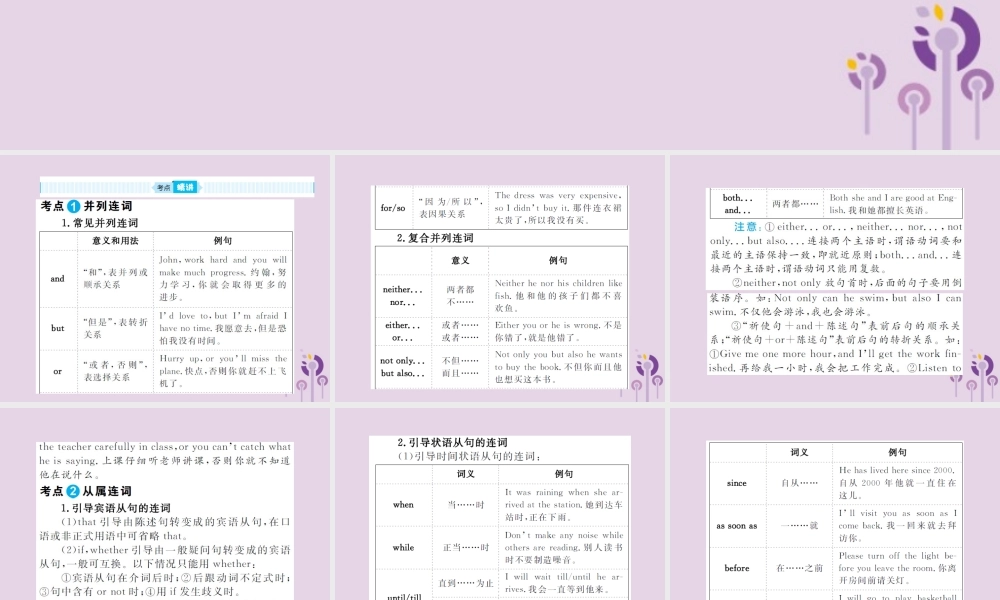Click the subheading (1)引导时间状语从句的连词
Viewport: 1000px width, 600px height.
tap(470, 457)
